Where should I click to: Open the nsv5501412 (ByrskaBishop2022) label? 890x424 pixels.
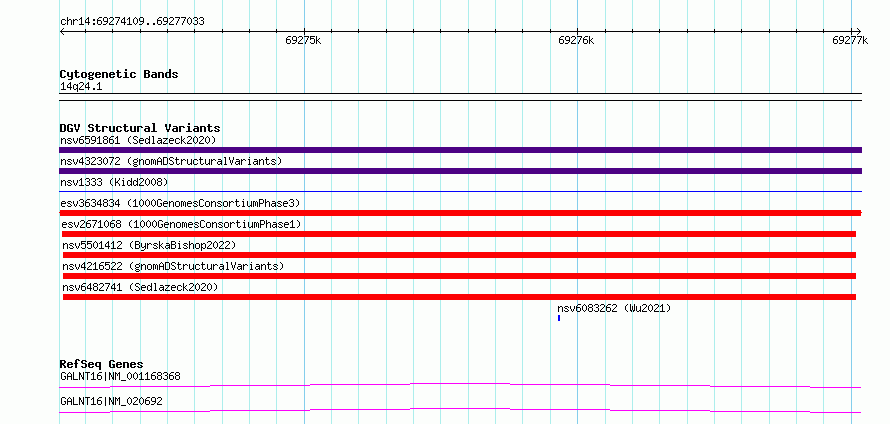pyautogui.click(x=149, y=245)
